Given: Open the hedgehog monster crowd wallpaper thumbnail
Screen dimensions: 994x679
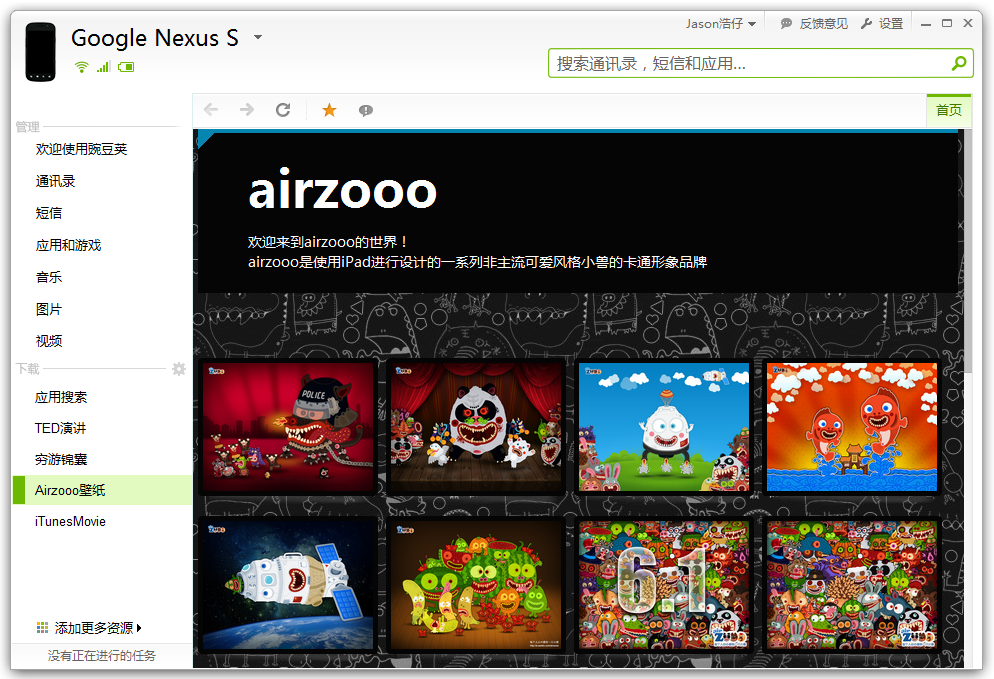Looking at the screenshot, I should point(851,585).
